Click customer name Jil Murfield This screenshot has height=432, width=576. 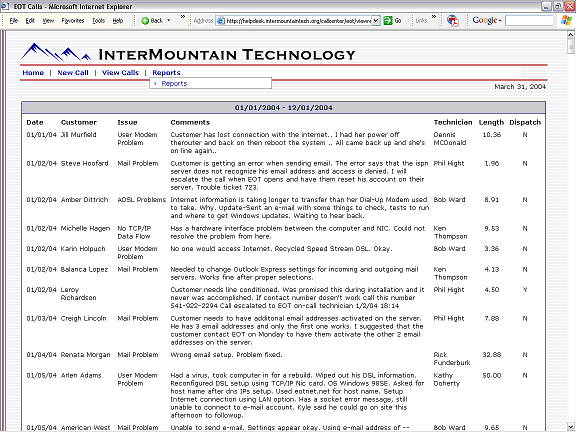coord(79,135)
